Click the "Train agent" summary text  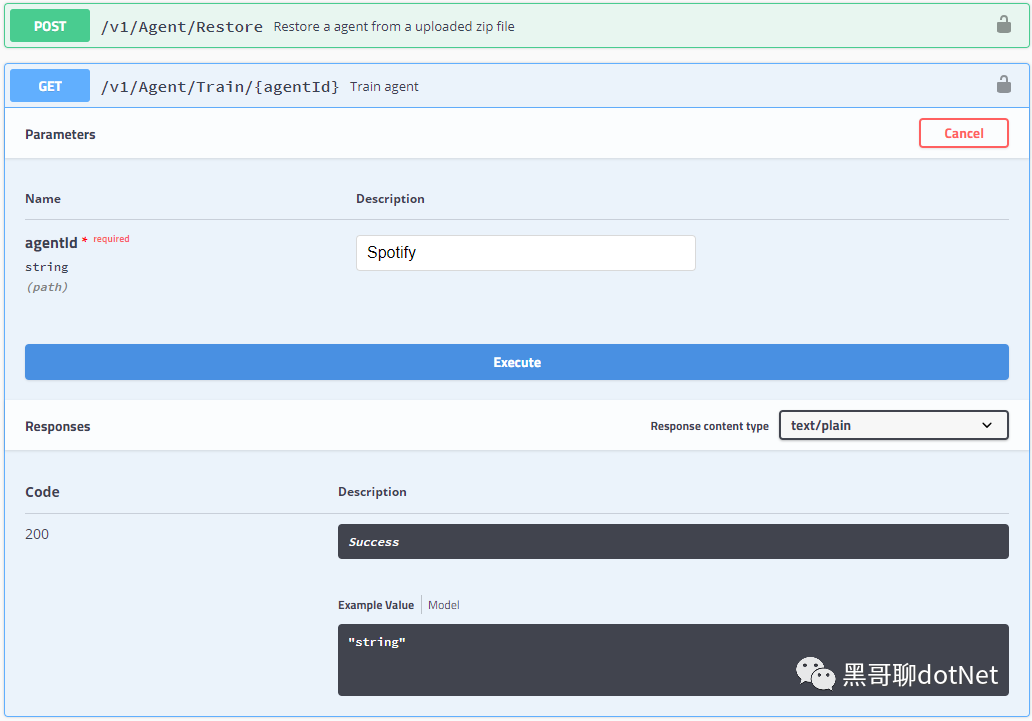tap(384, 87)
